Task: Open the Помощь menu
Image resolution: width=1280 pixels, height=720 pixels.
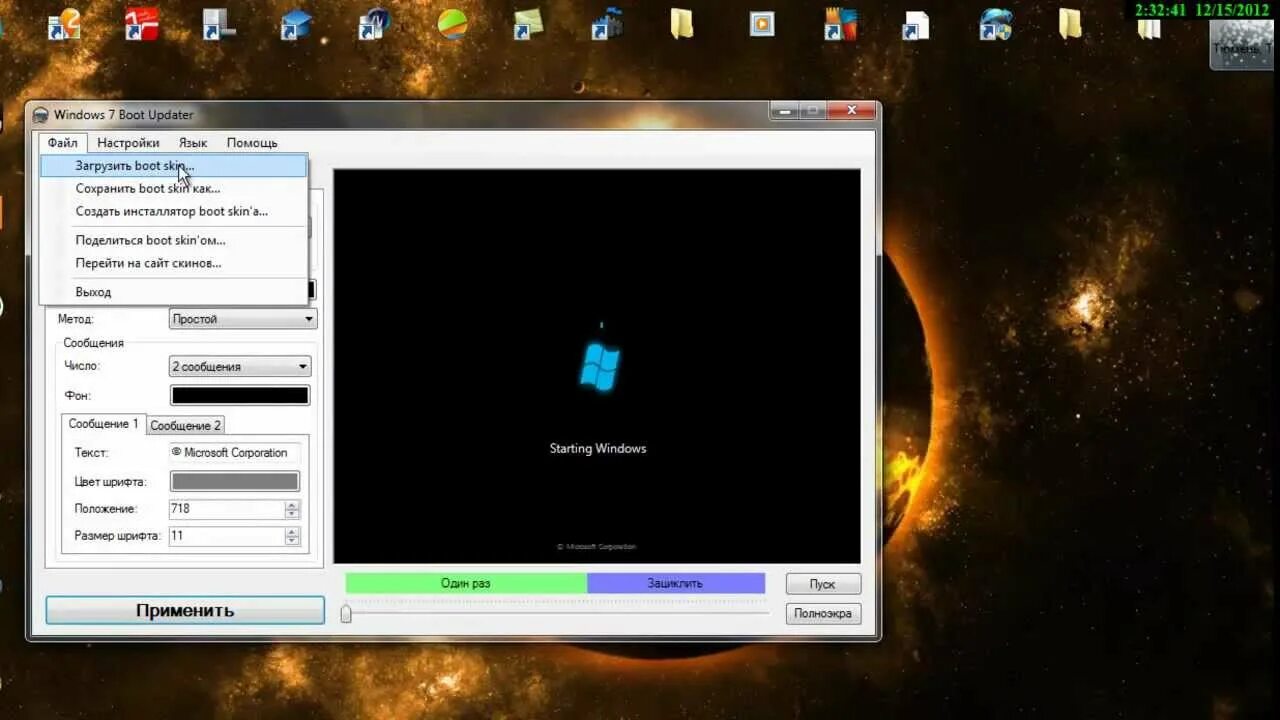Action: (252, 143)
